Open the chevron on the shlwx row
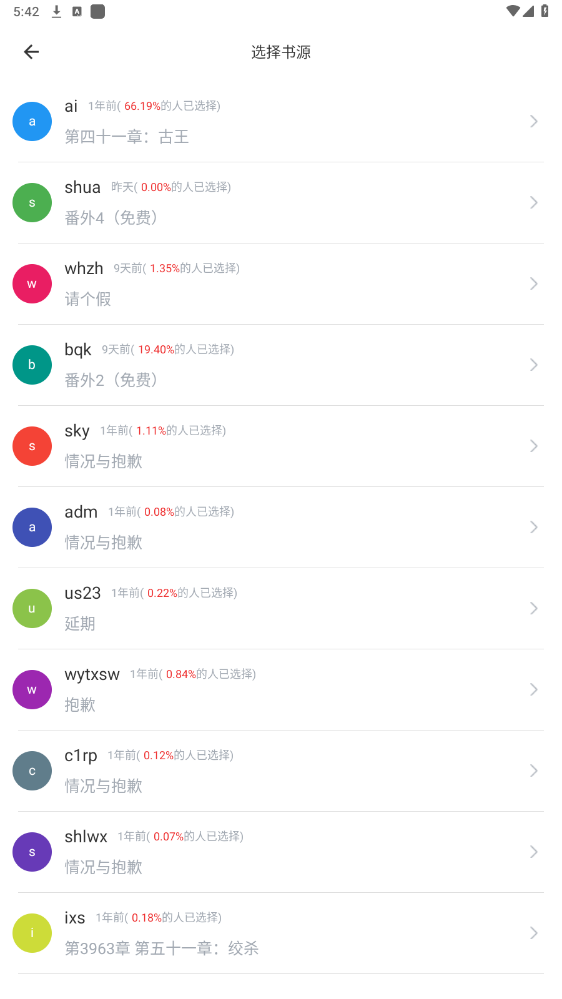The image size is (562, 999). click(534, 852)
